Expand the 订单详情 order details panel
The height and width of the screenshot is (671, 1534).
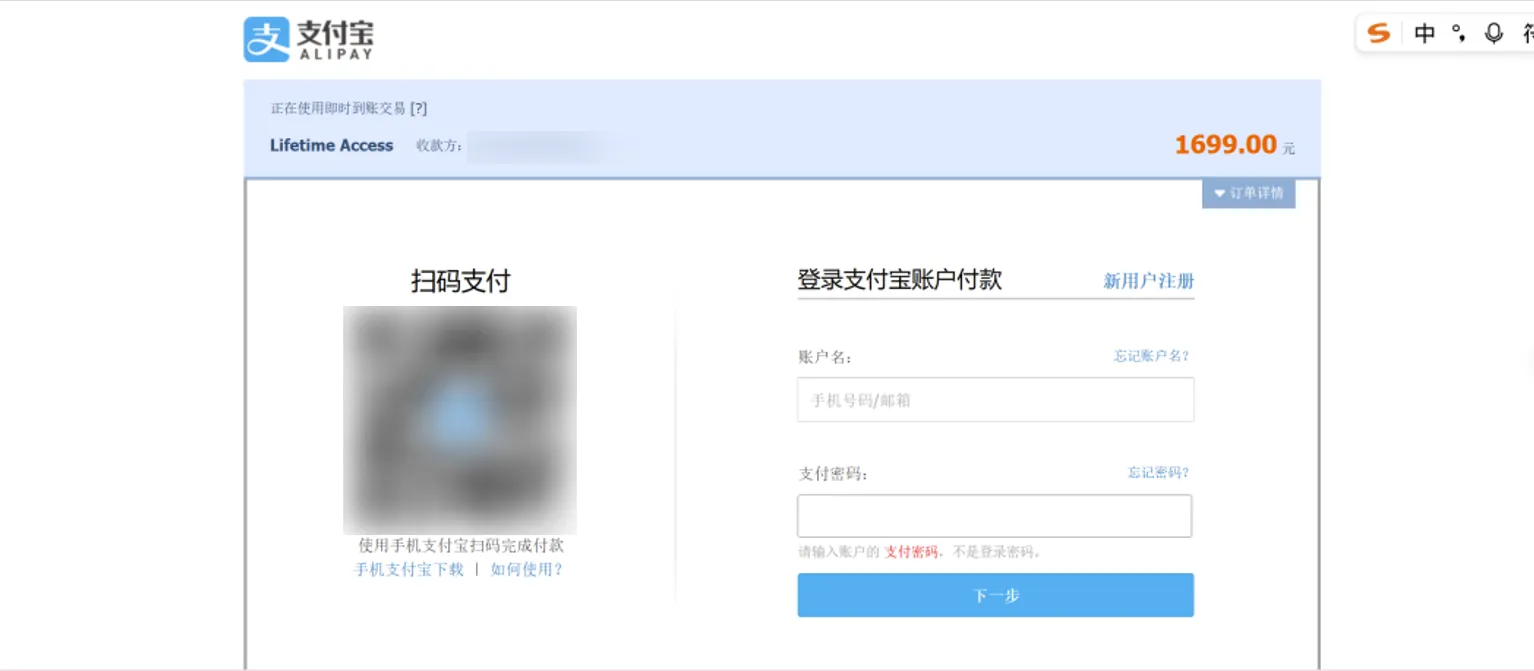pos(1248,193)
